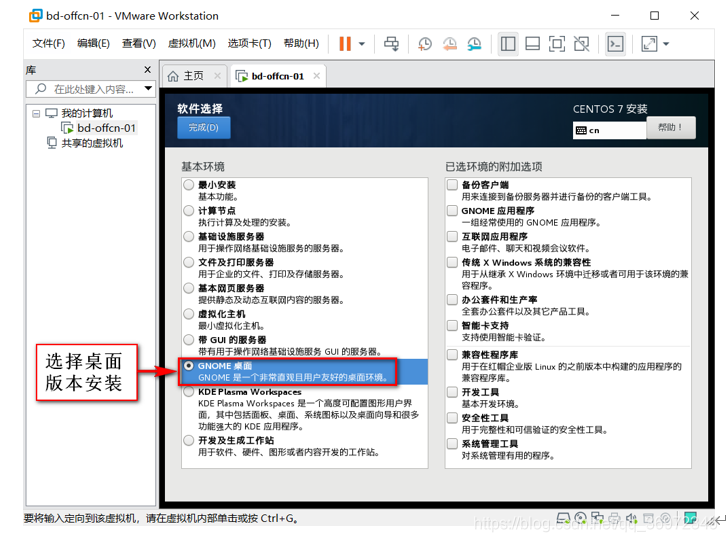Open the 查看(V) menu
The image size is (727, 542).
click(x=139, y=44)
